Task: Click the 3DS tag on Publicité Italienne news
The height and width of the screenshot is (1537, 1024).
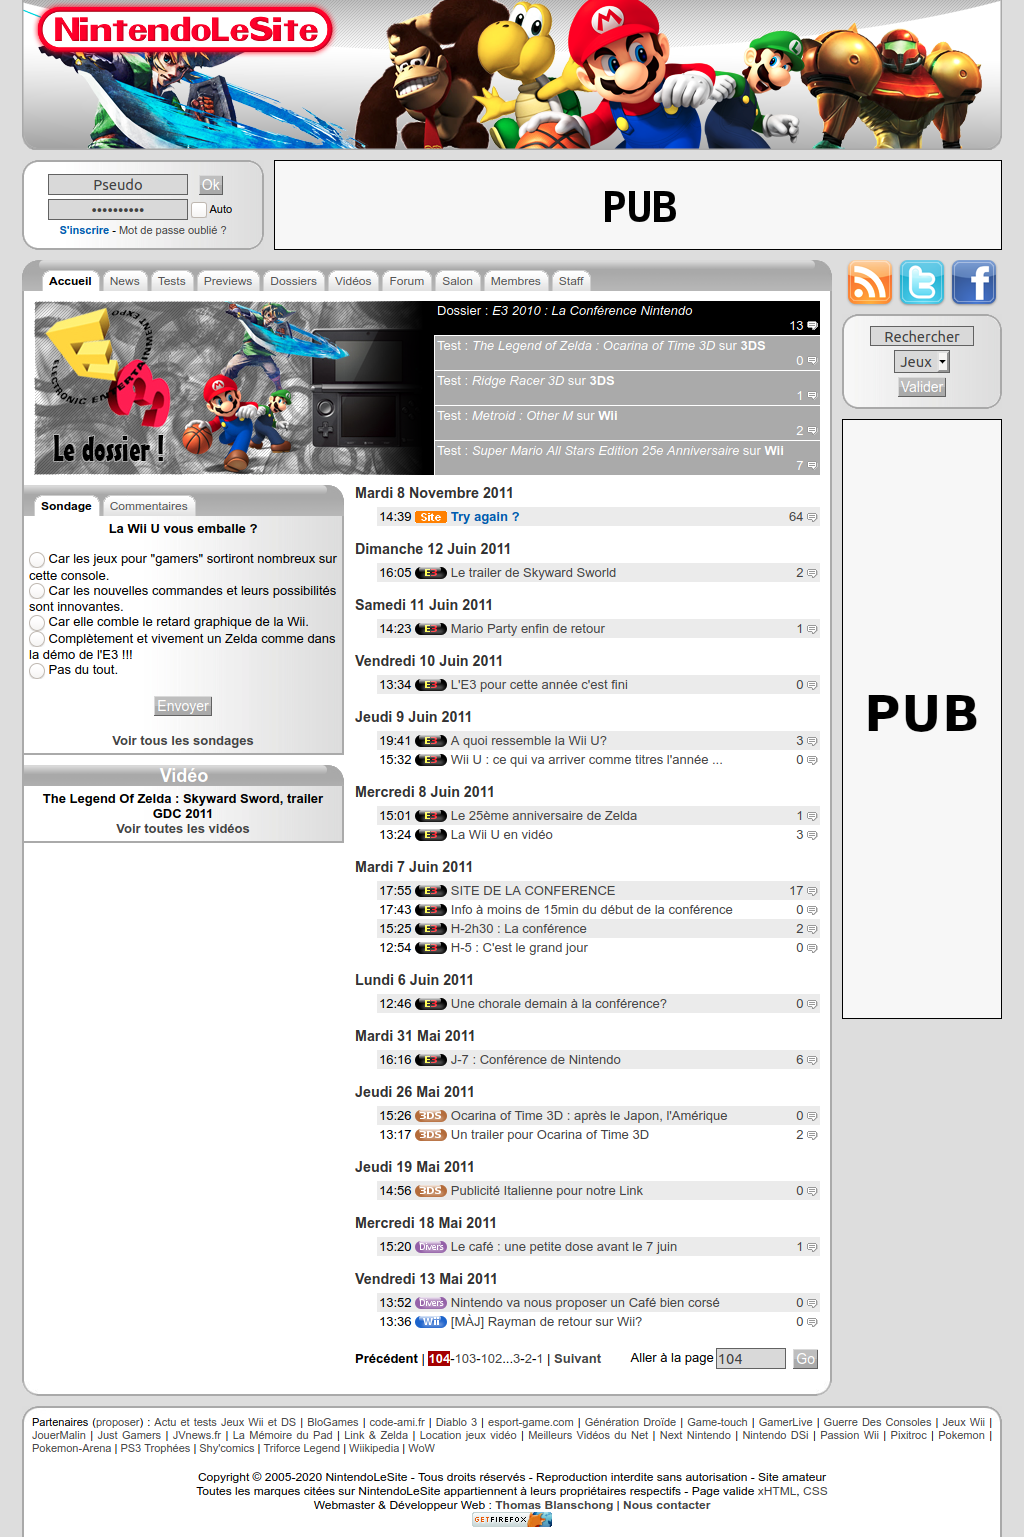Action: point(431,1191)
